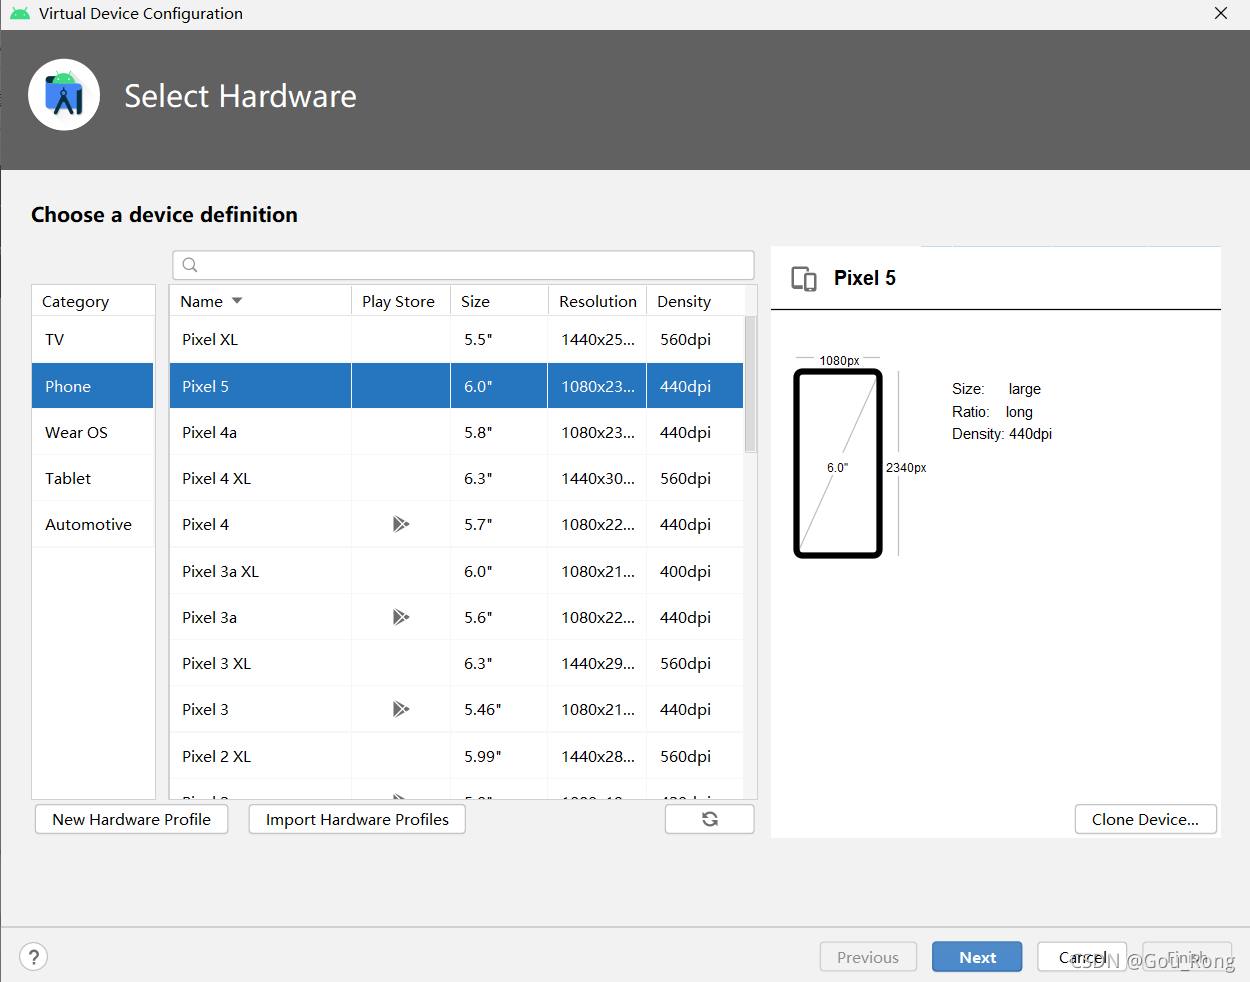Click the 1440x30... resolution cell
1250x982 pixels.
click(597, 478)
